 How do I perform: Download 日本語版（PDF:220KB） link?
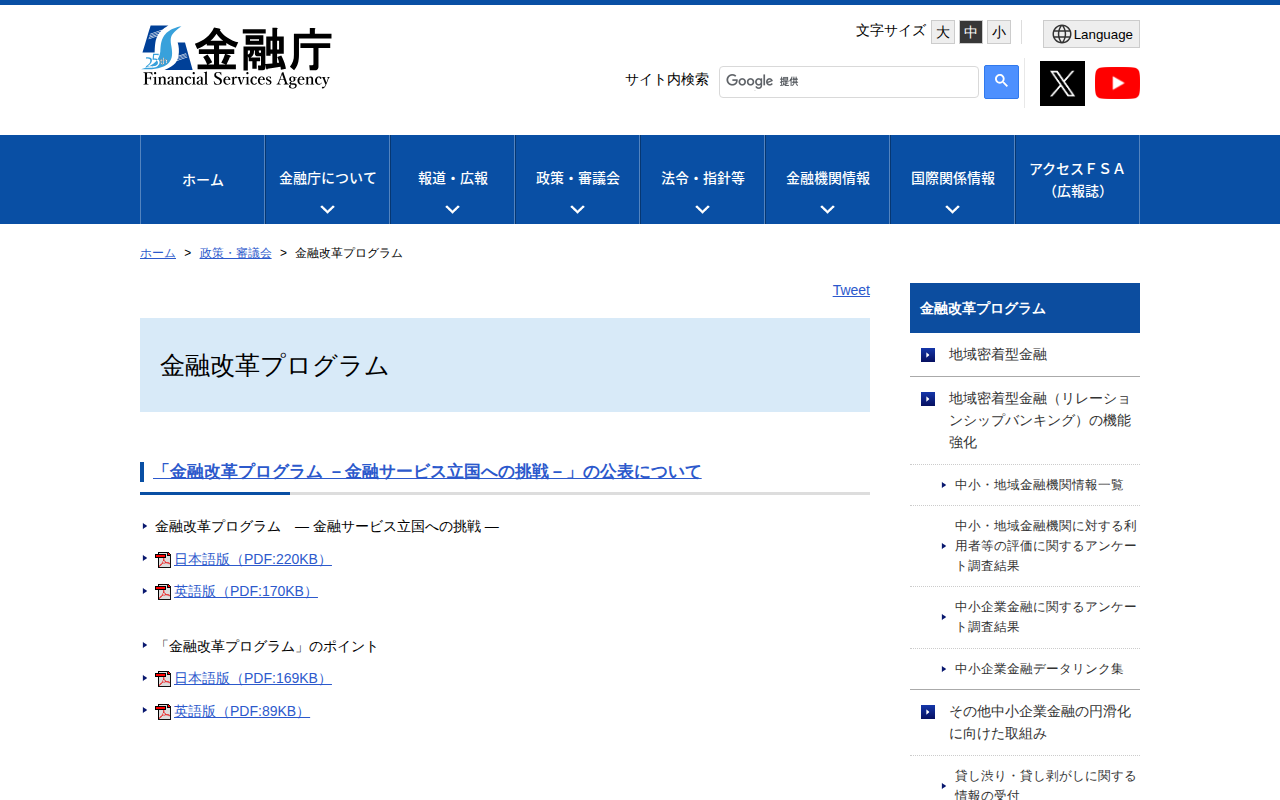[252, 559]
